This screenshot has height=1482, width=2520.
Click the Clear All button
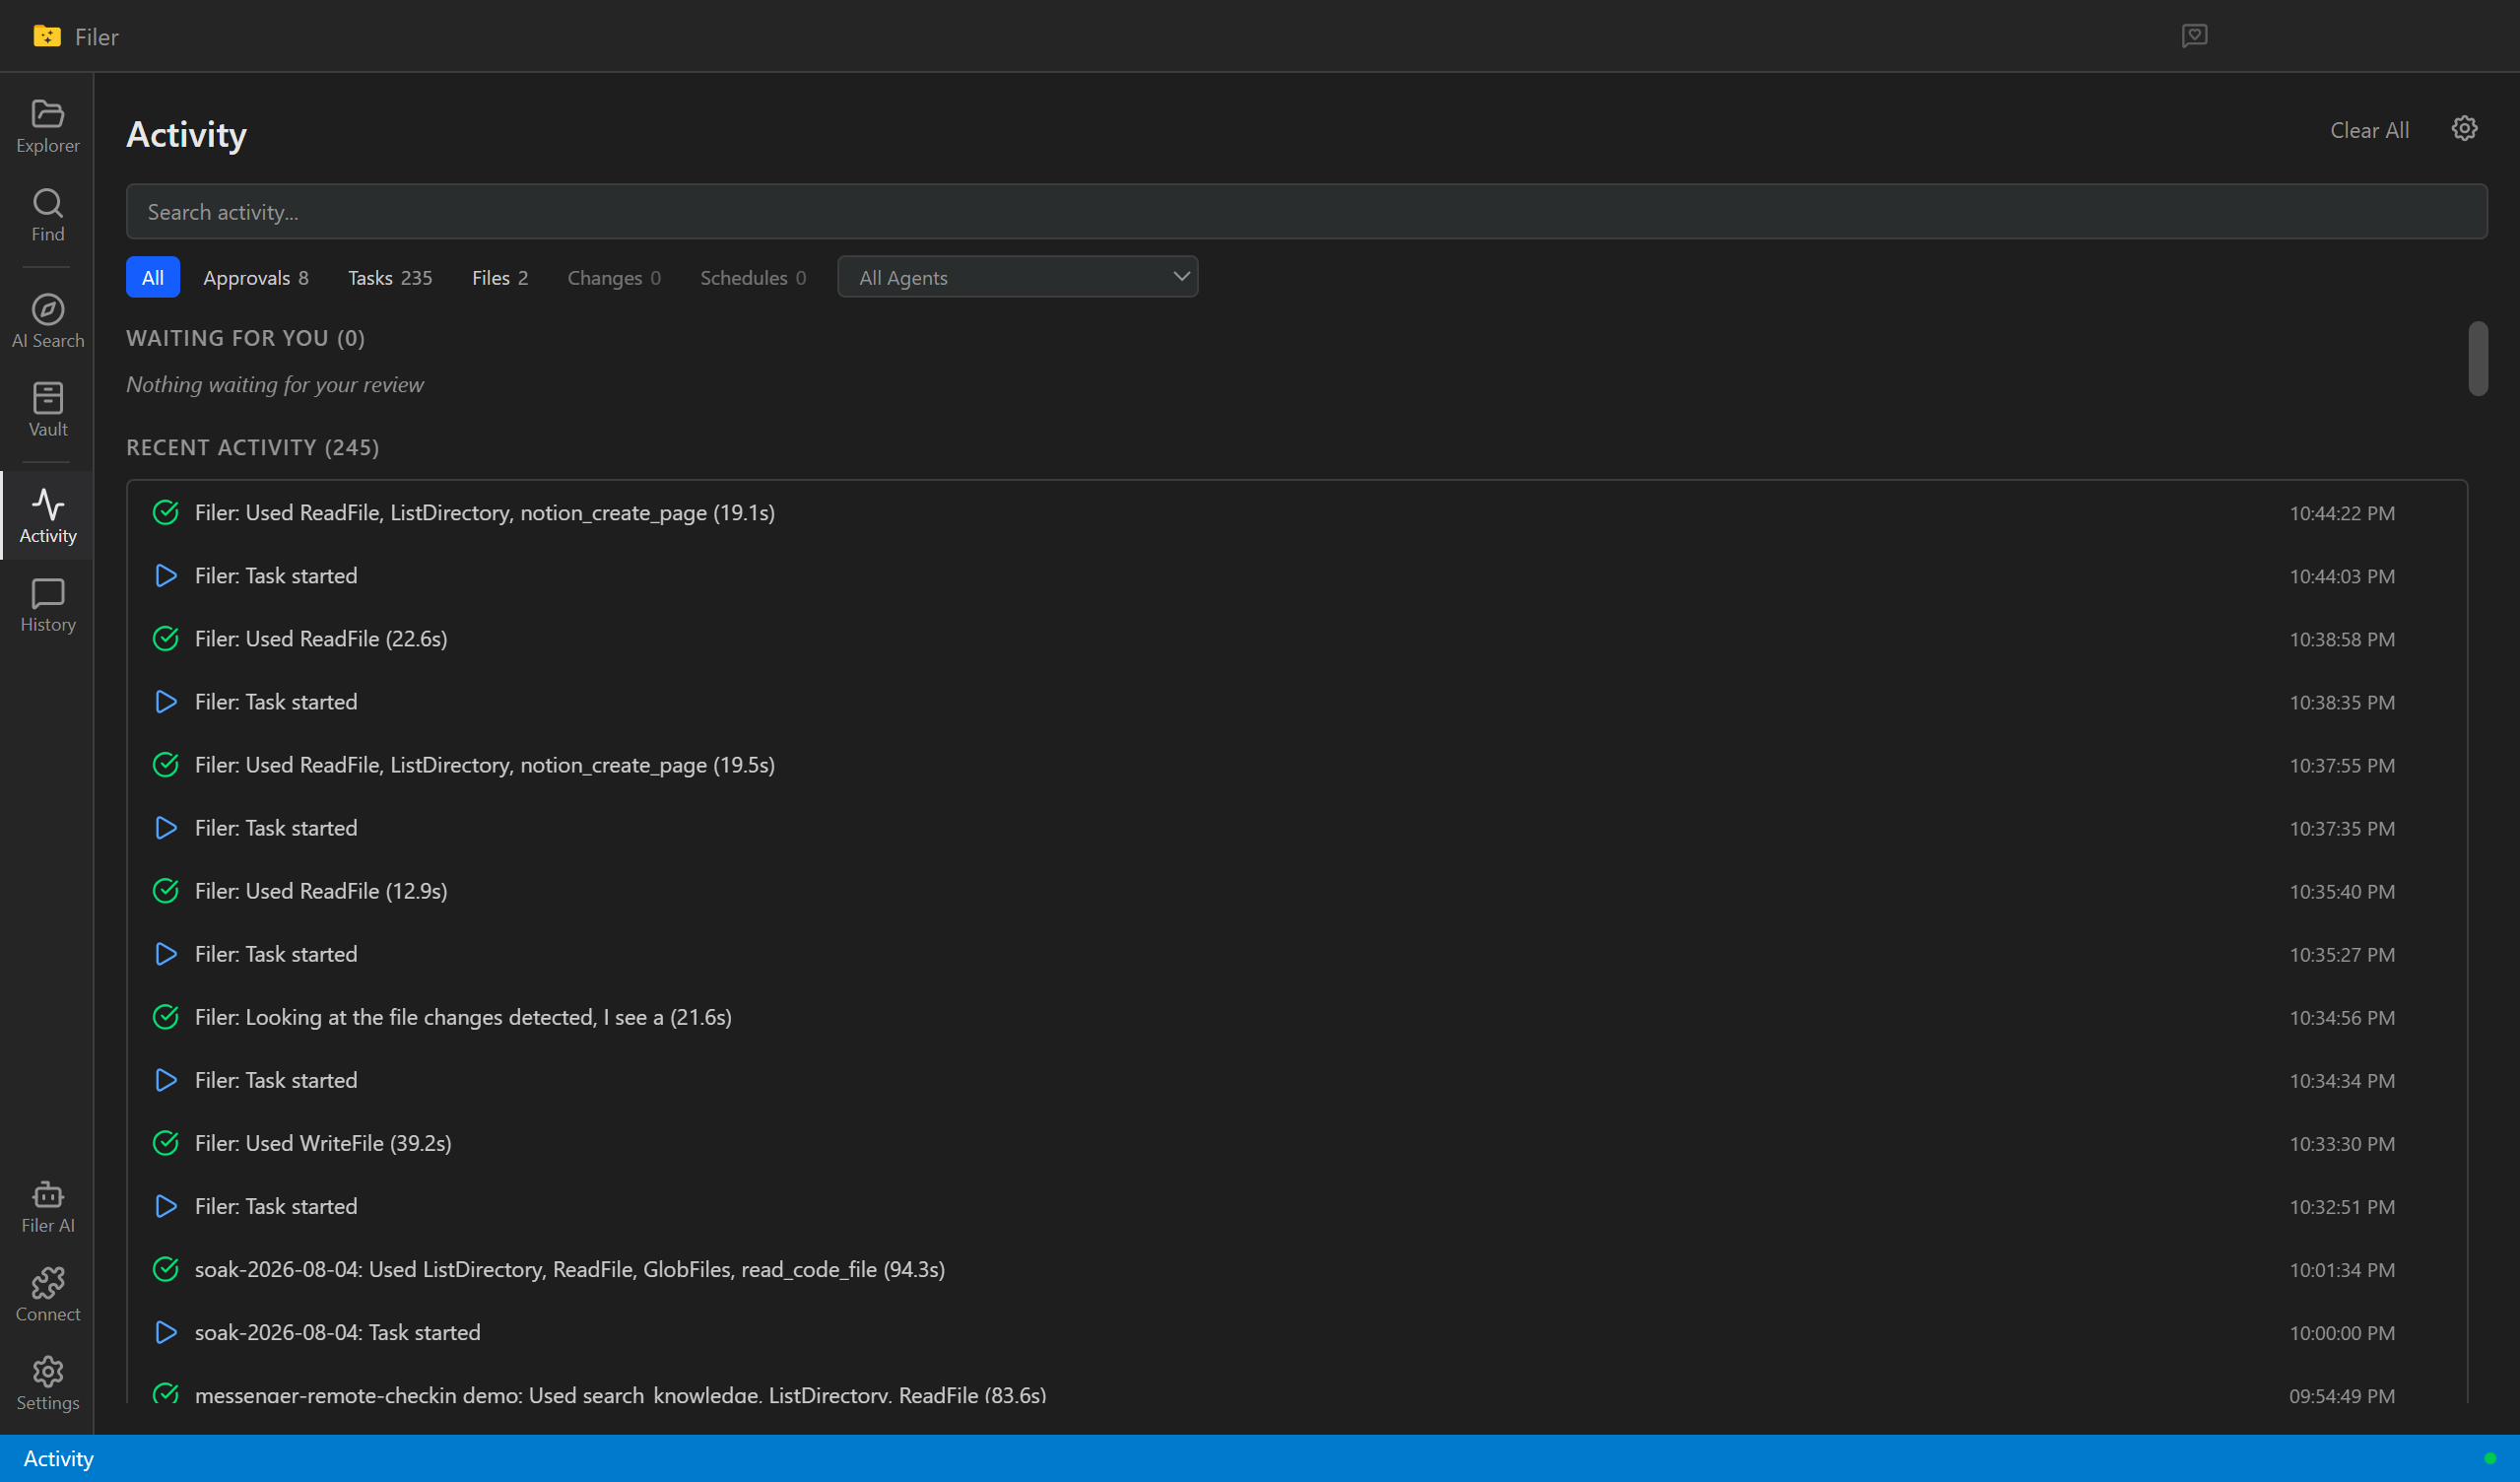2369,130
